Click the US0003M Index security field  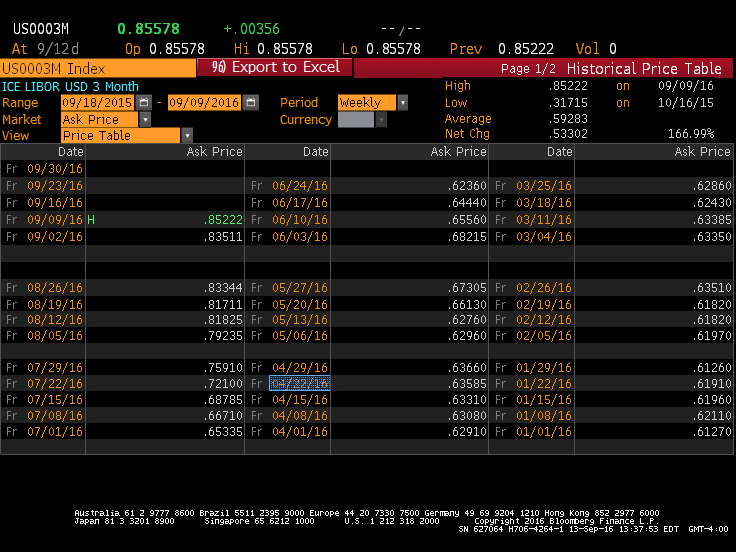(x=98, y=69)
